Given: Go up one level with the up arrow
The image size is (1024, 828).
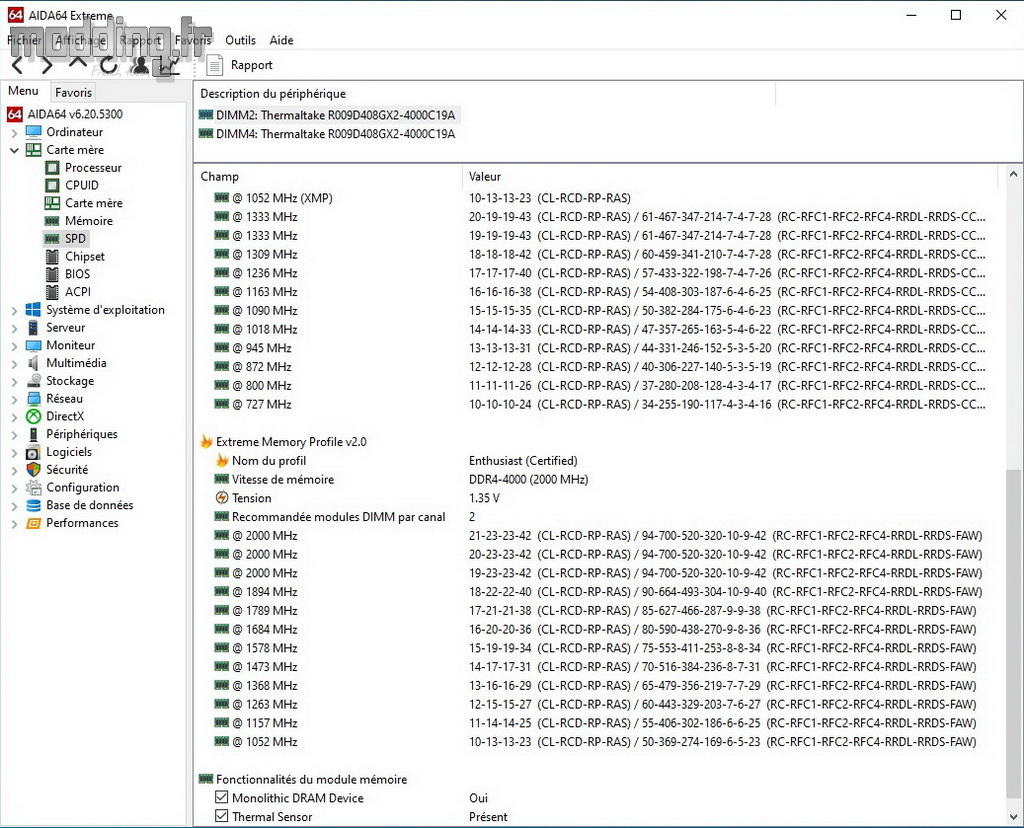Looking at the screenshot, I should tap(78, 63).
